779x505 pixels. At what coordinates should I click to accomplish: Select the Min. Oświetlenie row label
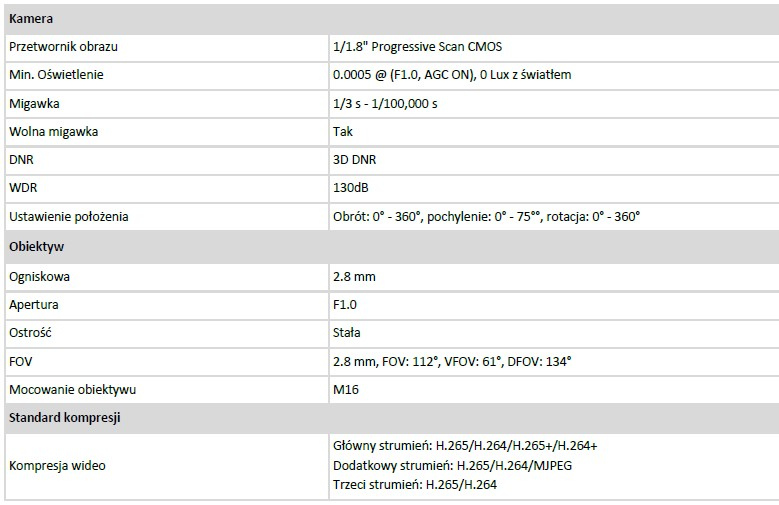(56, 75)
